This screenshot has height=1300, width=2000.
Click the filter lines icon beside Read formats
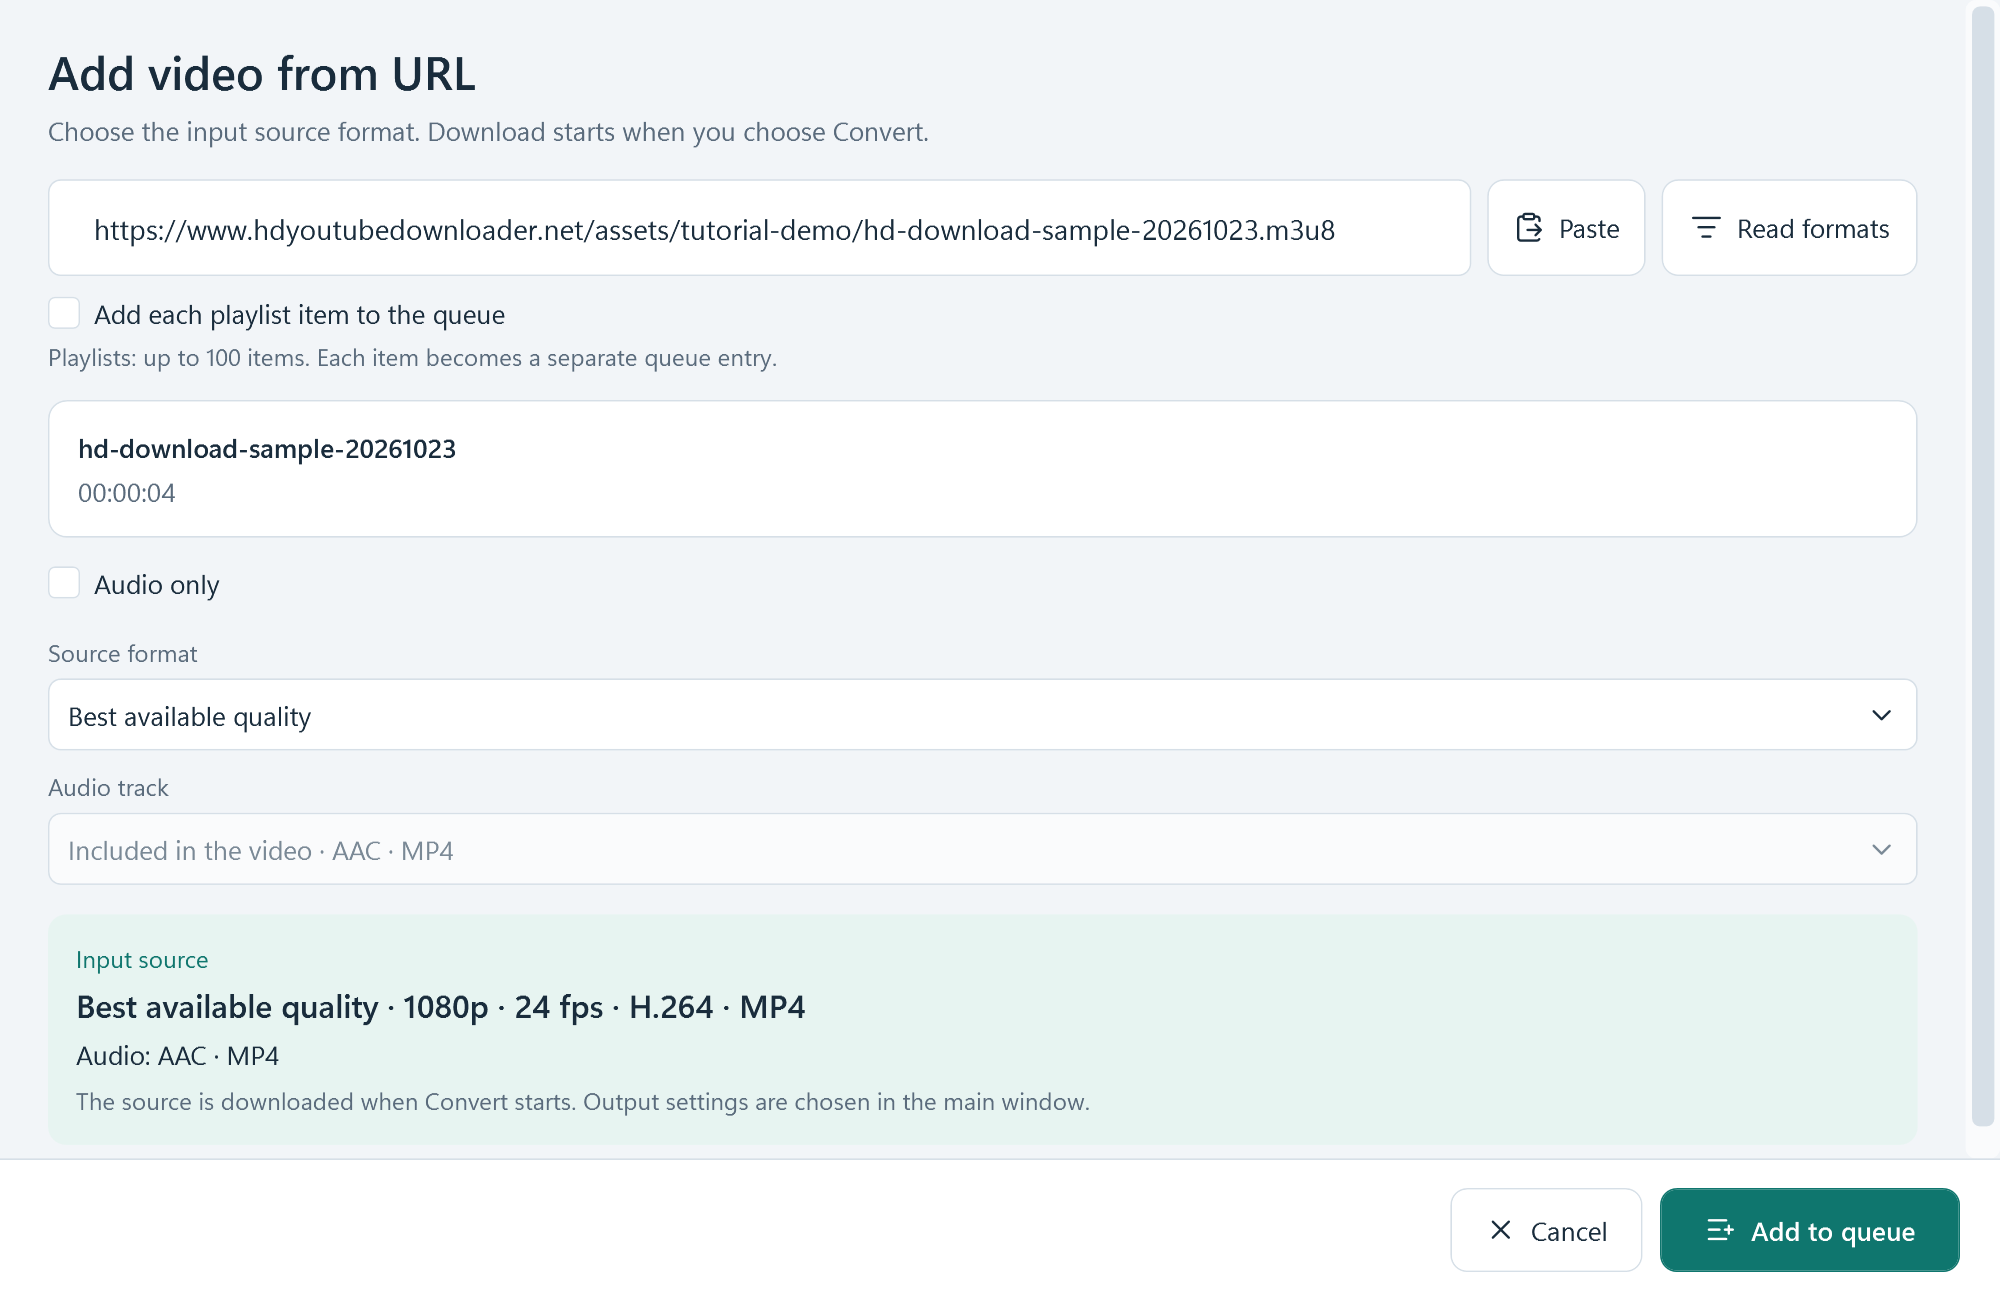(x=1706, y=228)
